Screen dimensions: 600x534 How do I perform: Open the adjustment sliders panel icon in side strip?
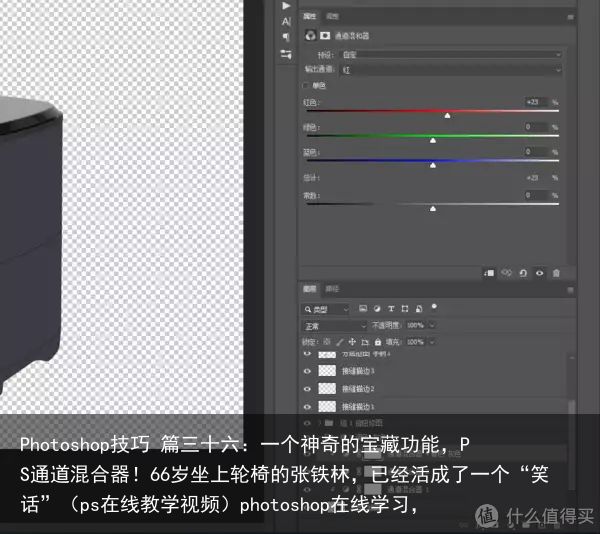click(286, 54)
